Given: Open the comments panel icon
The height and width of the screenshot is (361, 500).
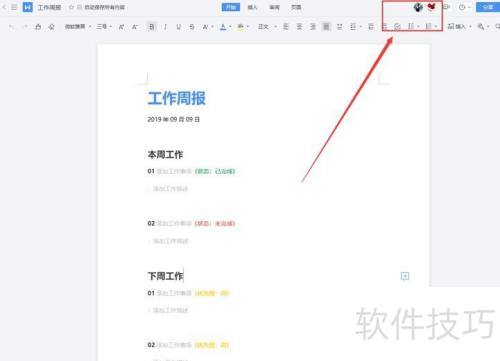Looking at the screenshot, I should (447, 7).
